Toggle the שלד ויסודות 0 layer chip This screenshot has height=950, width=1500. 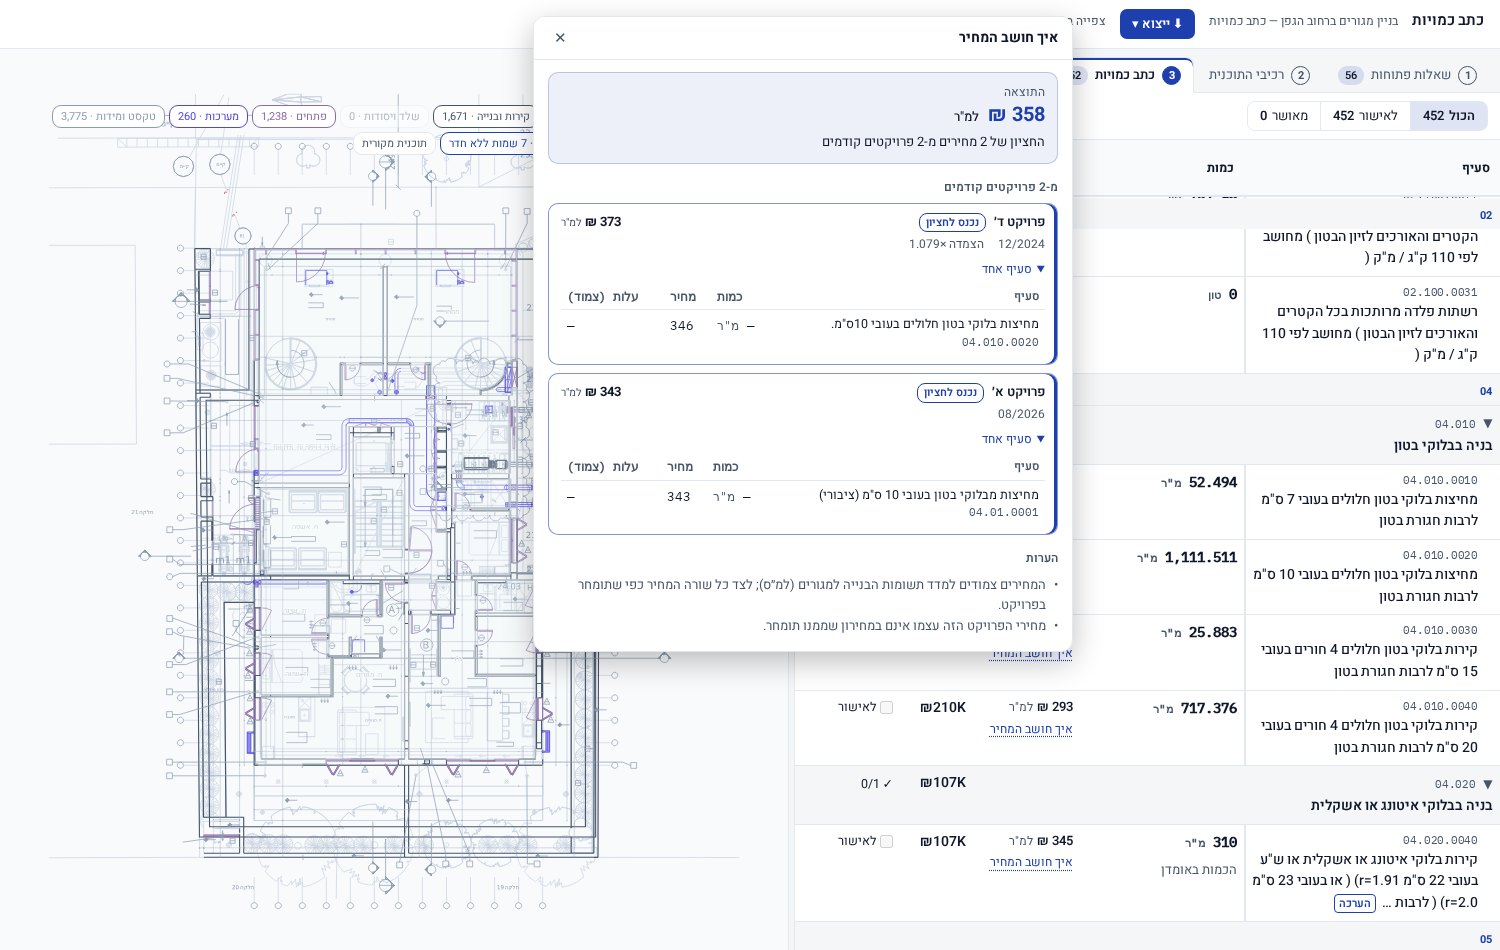click(384, 117)
